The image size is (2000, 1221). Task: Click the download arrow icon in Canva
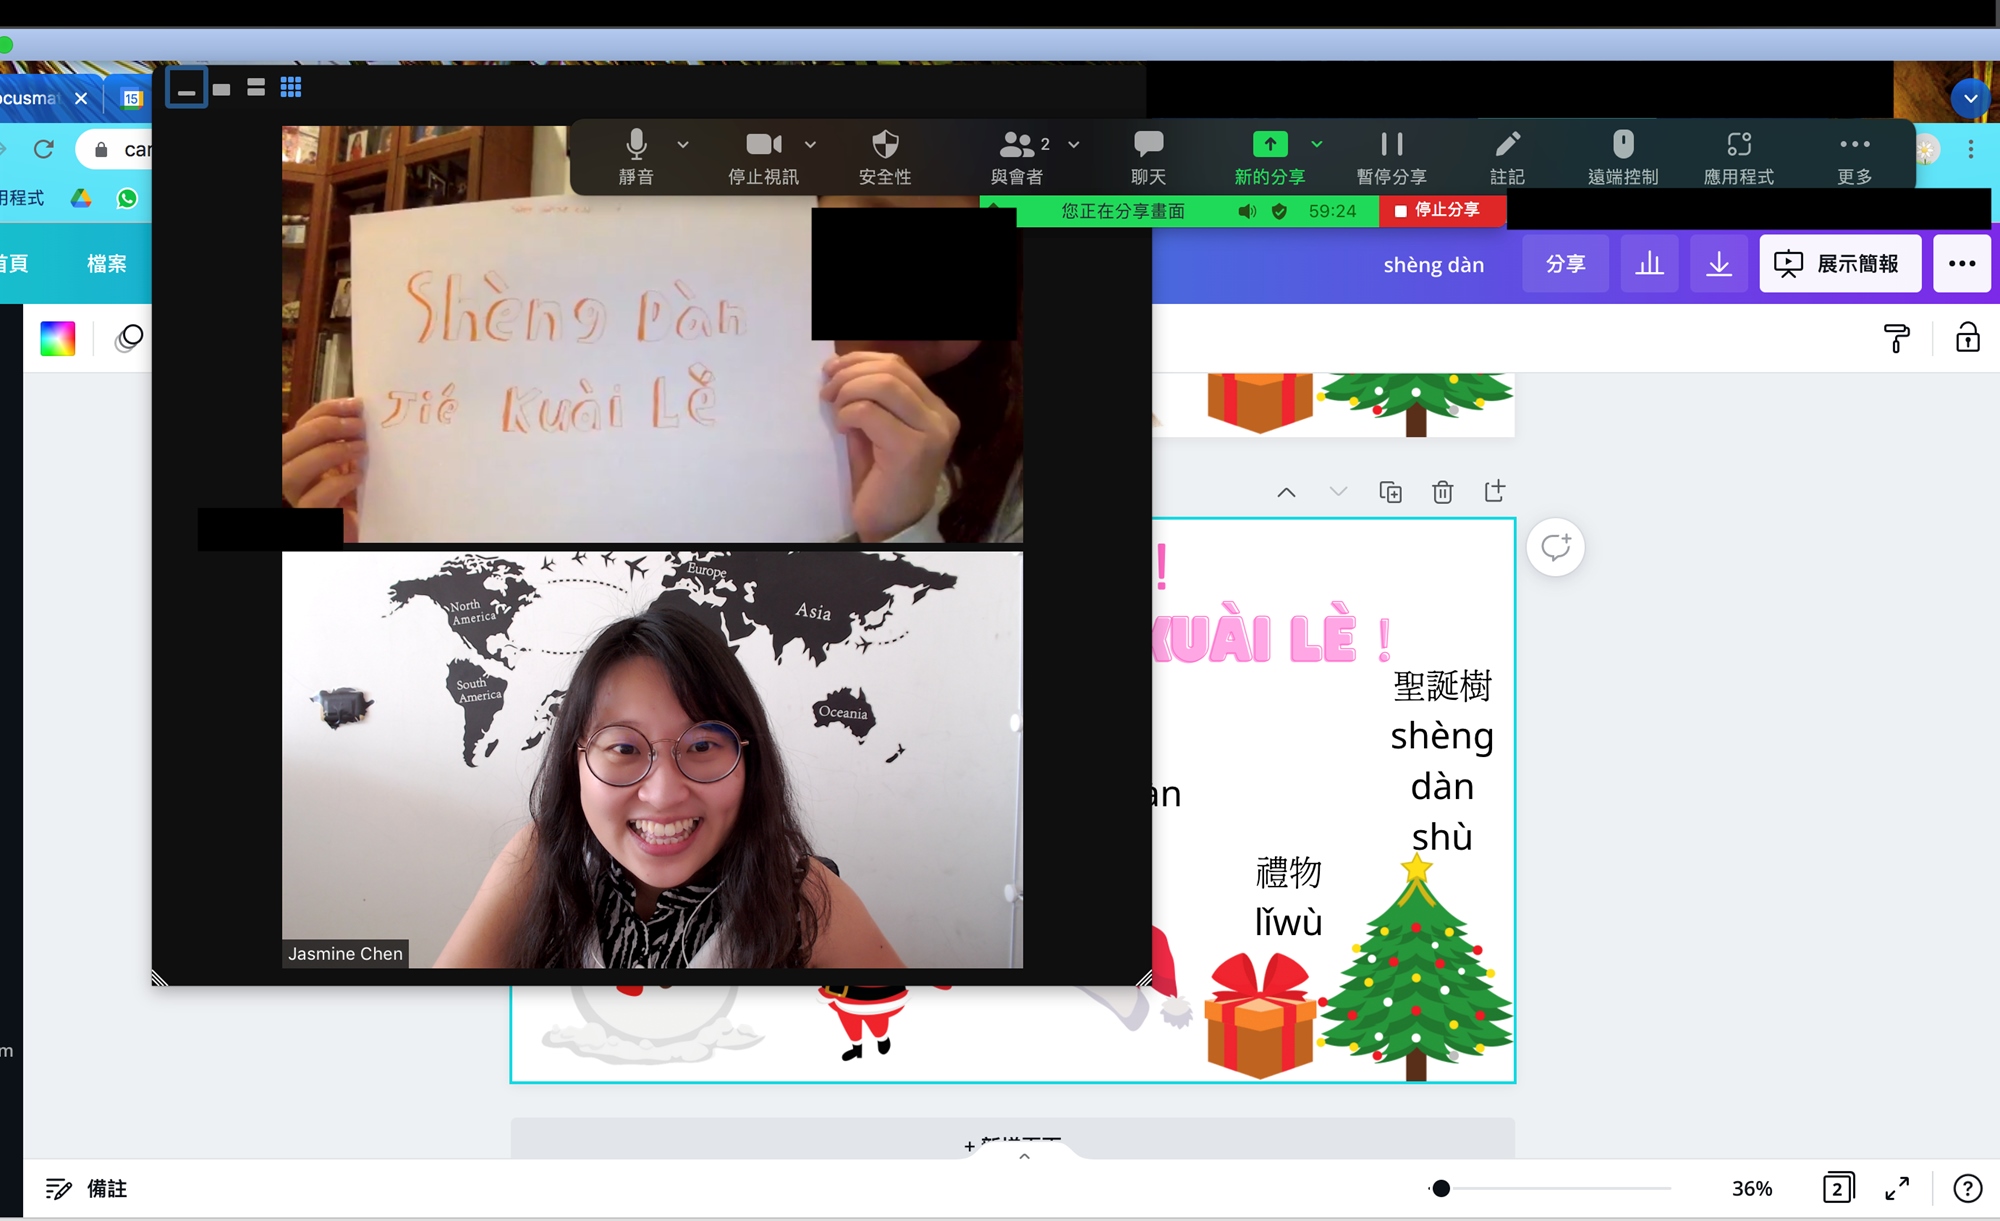1718,264
